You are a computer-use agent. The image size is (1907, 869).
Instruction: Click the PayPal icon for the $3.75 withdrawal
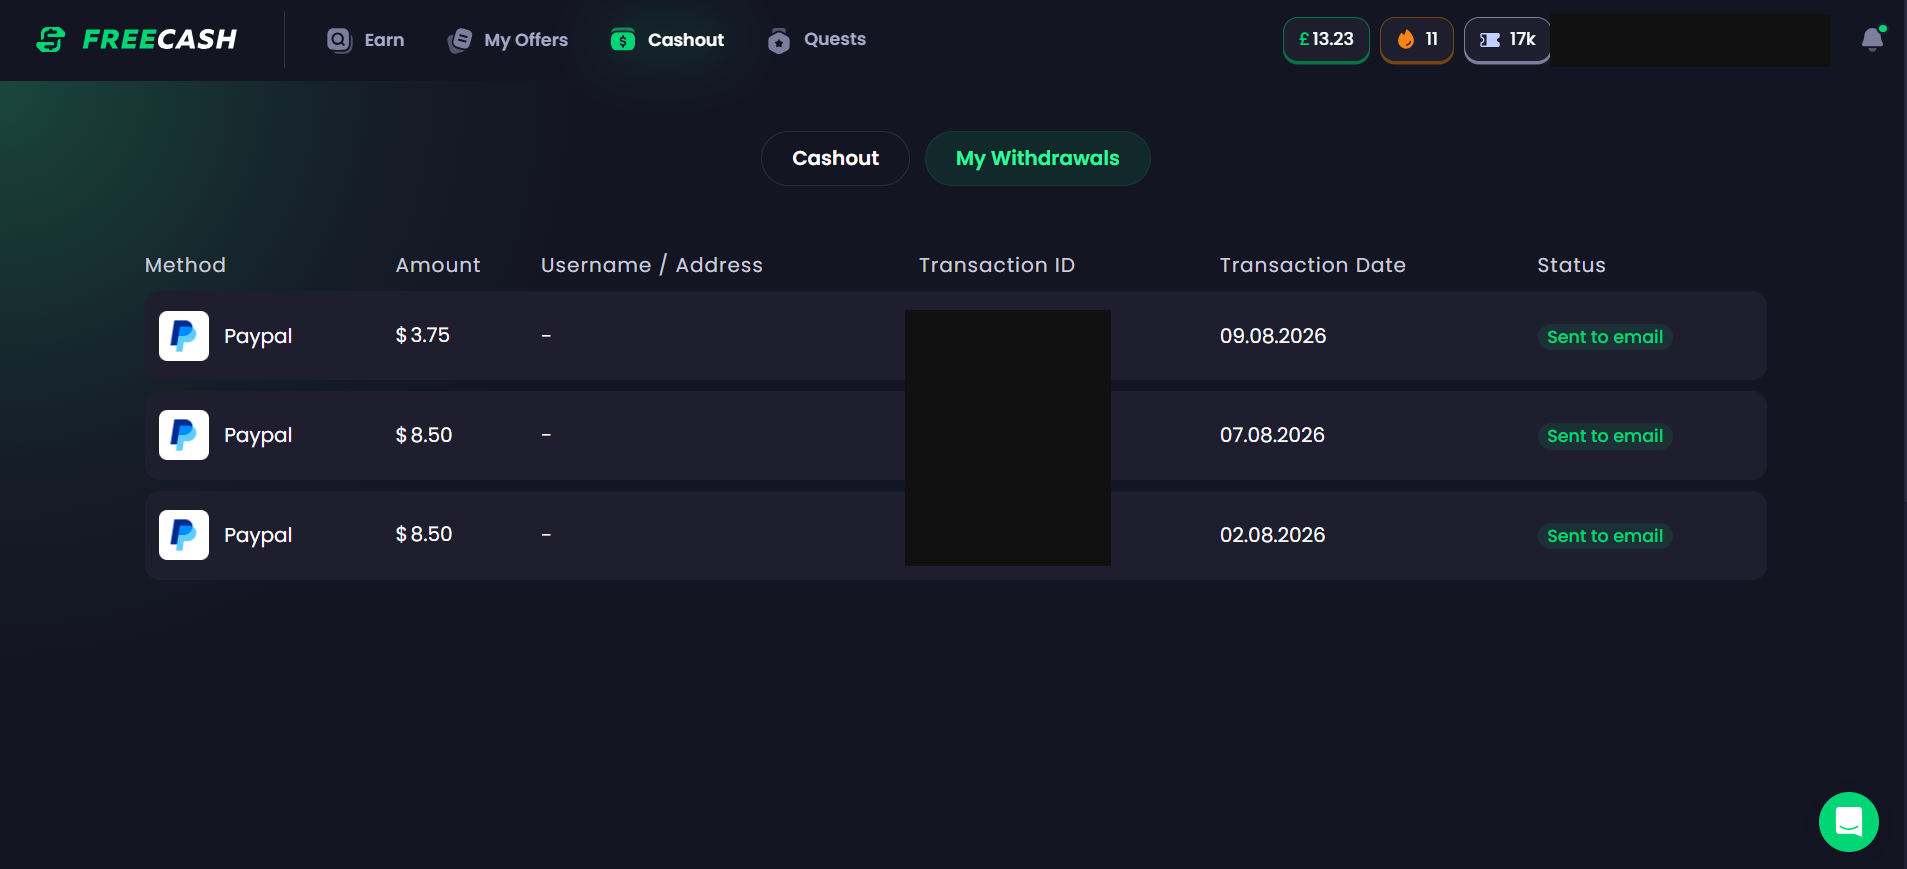[184, 336]
